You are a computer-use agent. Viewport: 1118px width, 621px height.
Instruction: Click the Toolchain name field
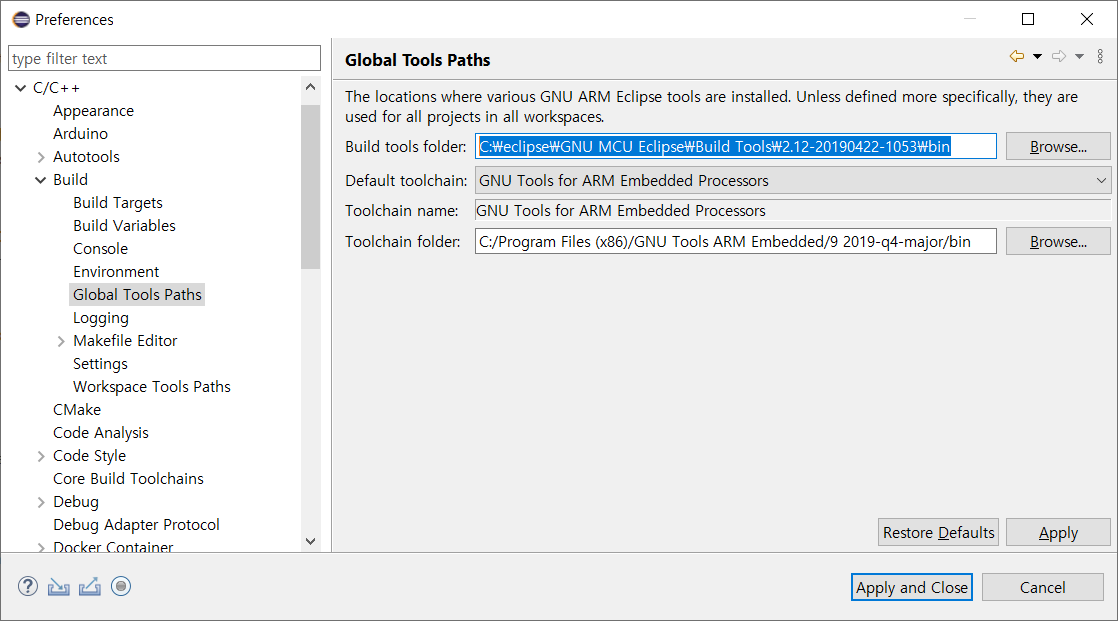click(x=793, y=210)
